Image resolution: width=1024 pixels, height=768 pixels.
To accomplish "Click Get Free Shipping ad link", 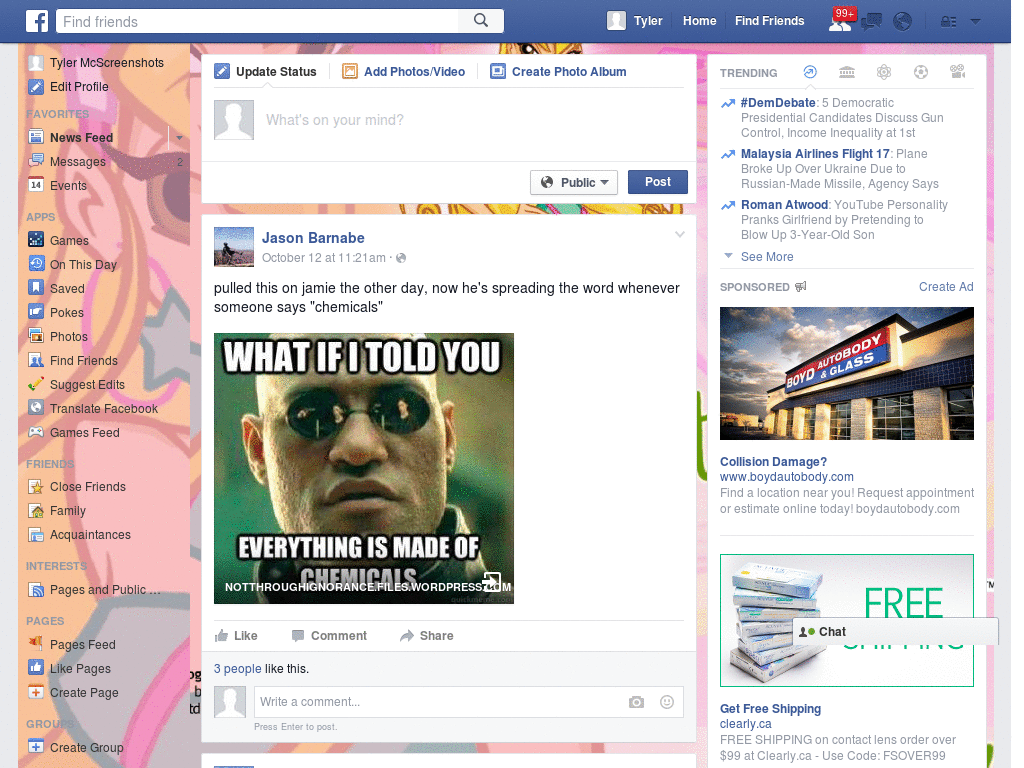I will click(x=770, y=709).
